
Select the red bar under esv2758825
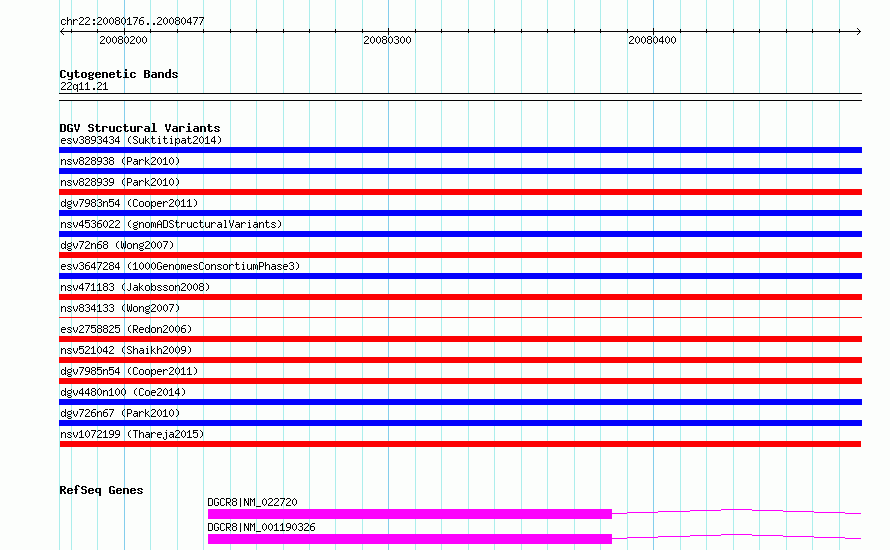point(460,339)
